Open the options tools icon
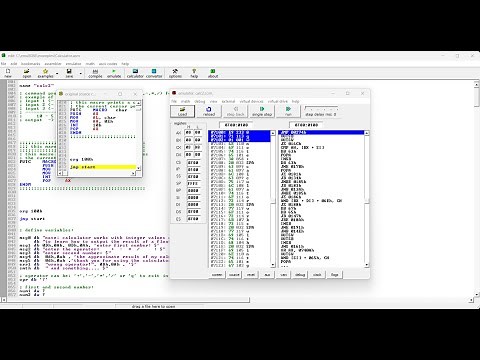This screenshot has height=360, width=480. (x=175, y=73)
